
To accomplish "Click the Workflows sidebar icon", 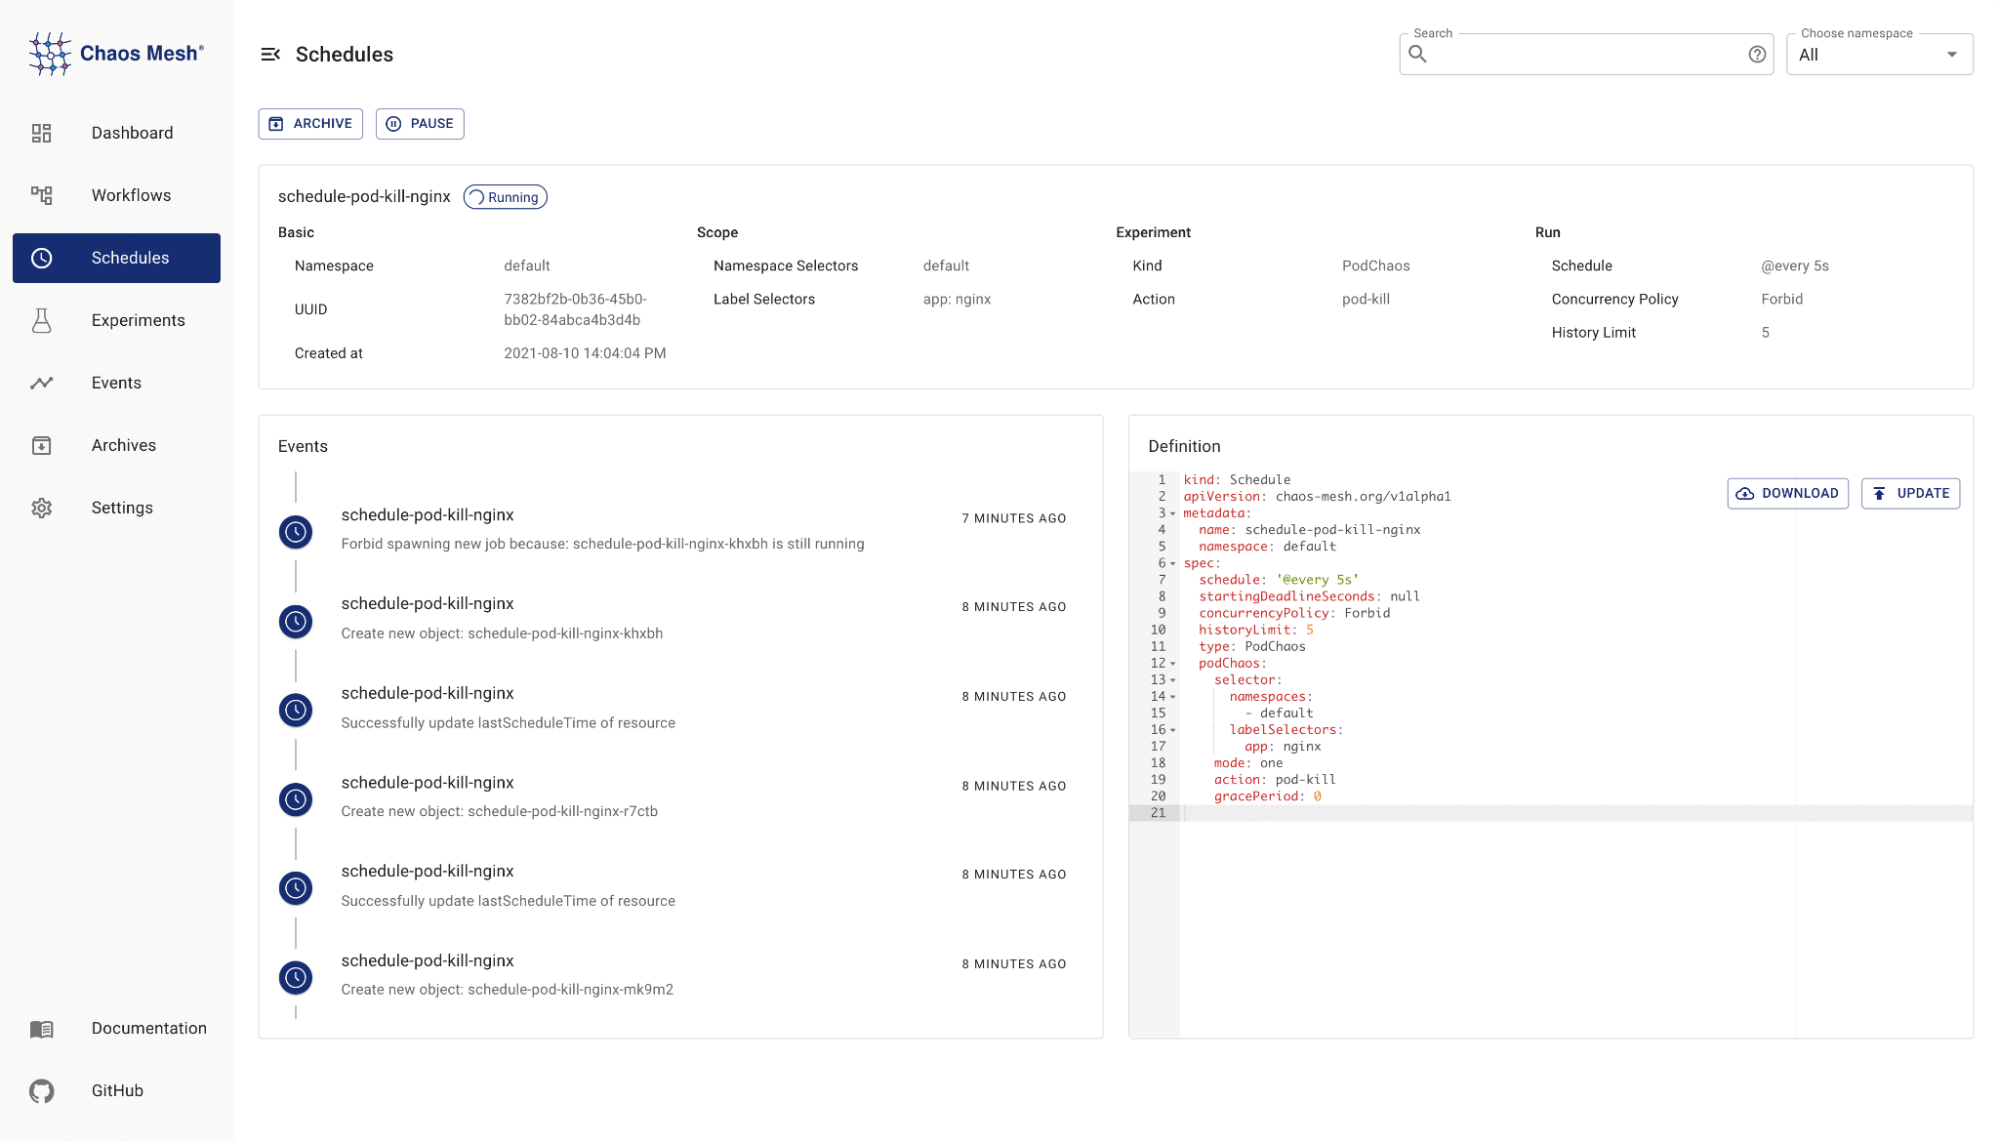I will click(x=41, y=195).
